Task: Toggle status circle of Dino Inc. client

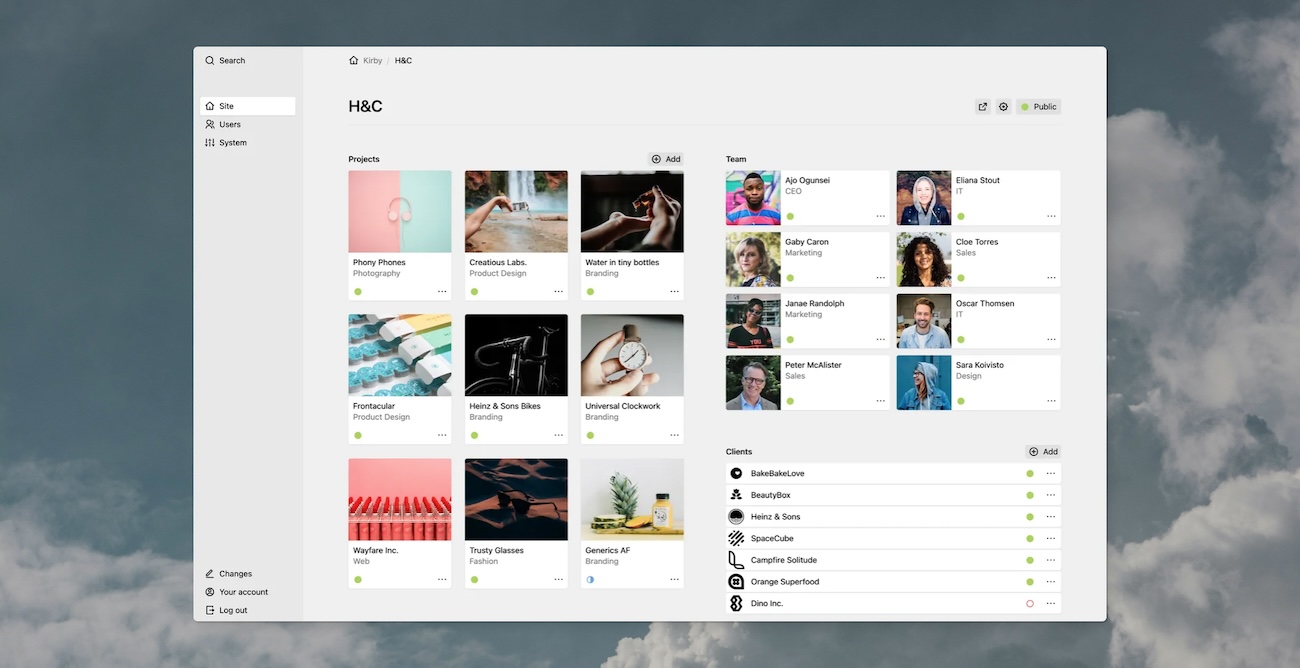Action: (1030, 604)
